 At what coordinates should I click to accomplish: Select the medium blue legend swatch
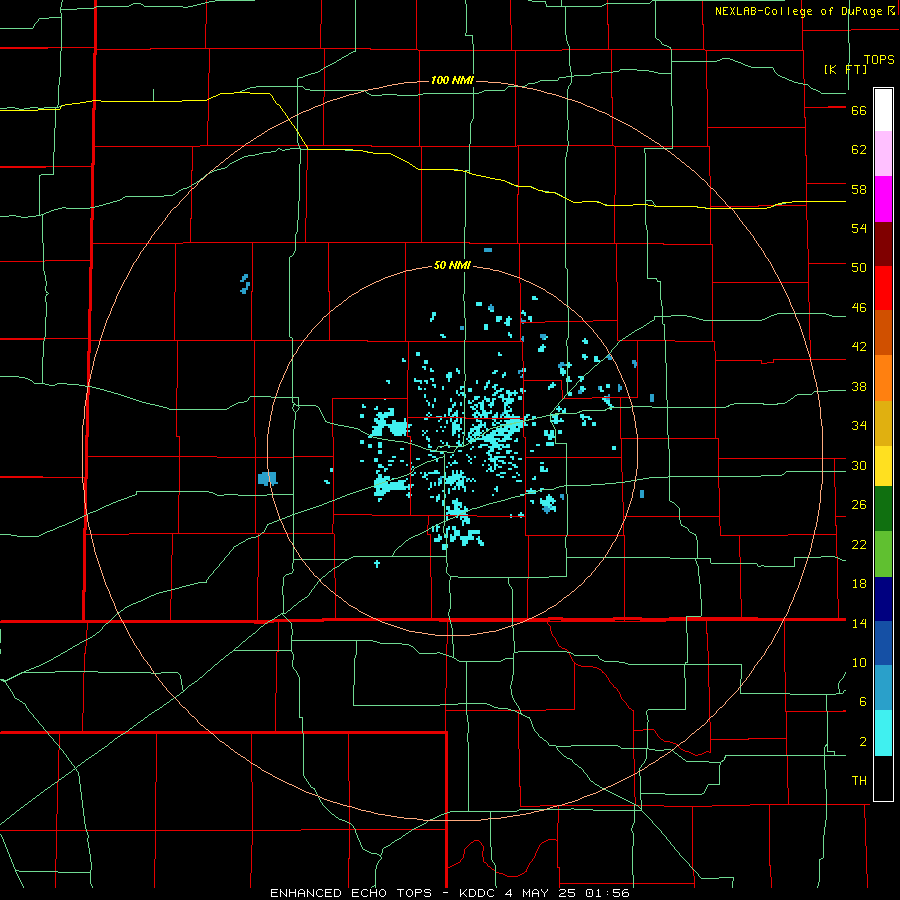click(x=883, y=643)
